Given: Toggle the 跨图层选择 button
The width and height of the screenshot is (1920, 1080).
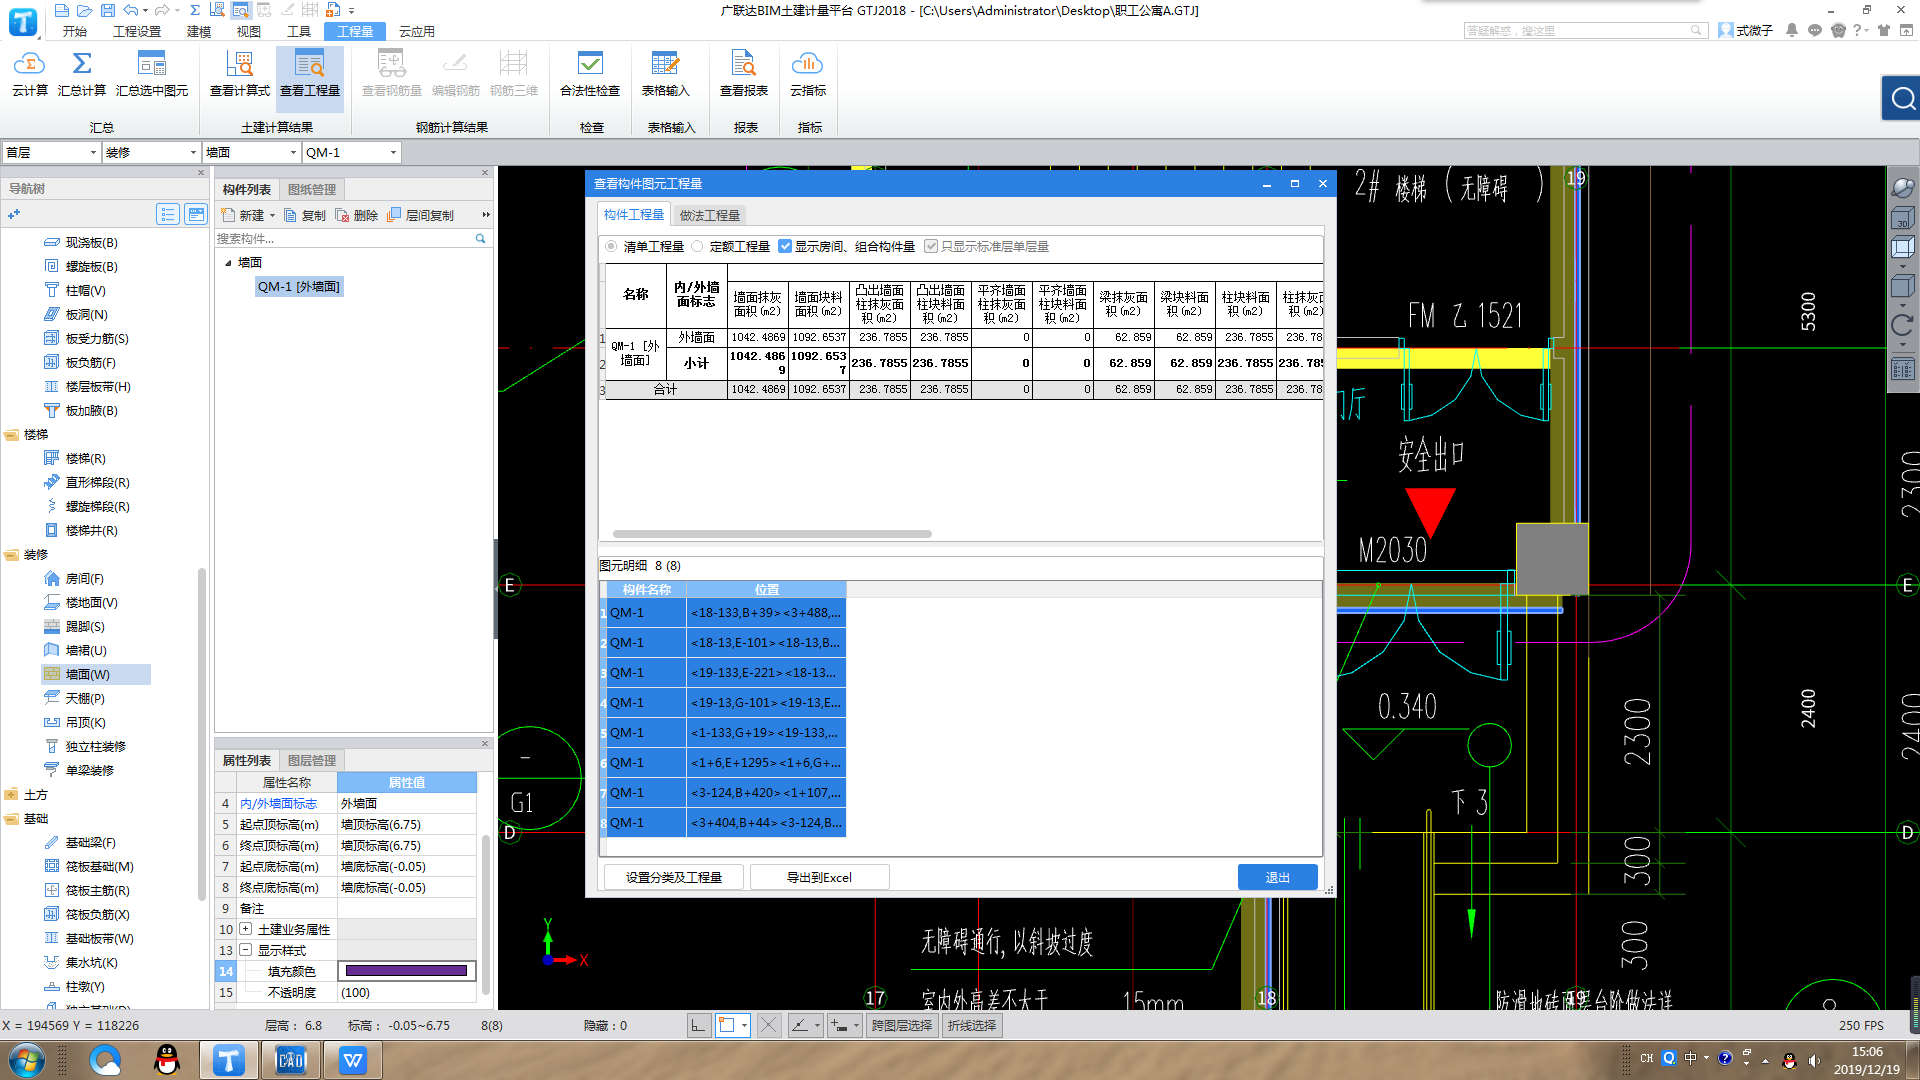Looking at the screenshot, I should tap(902, 1026).
